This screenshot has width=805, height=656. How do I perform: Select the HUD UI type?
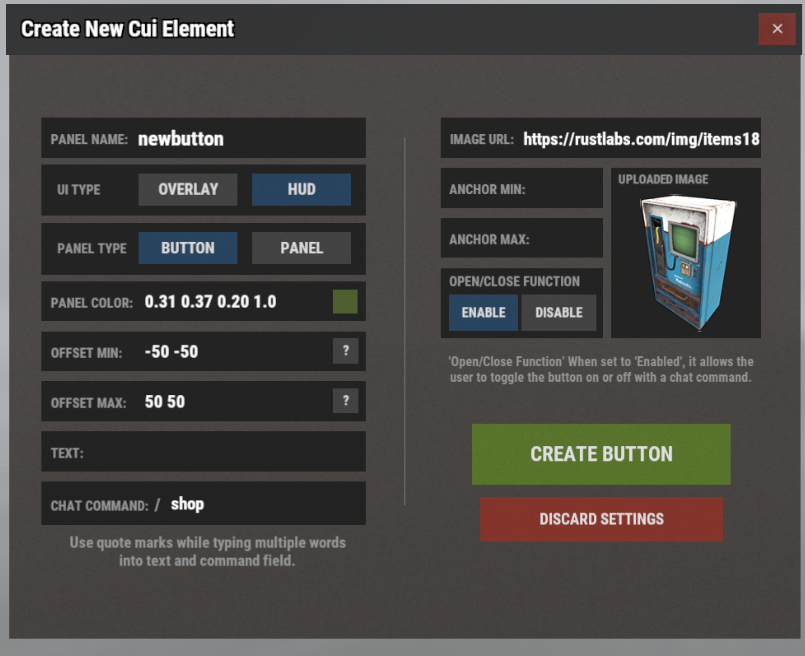pos(301,189)
